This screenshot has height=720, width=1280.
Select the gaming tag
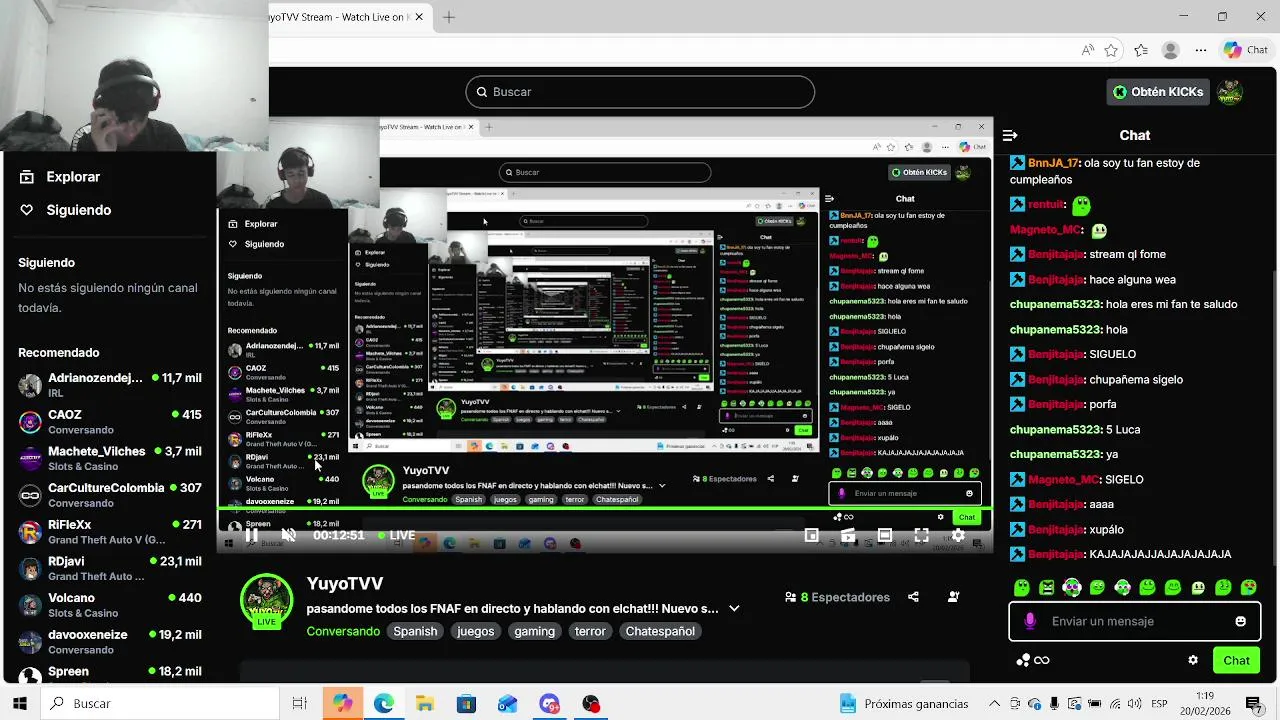point(534,631)
